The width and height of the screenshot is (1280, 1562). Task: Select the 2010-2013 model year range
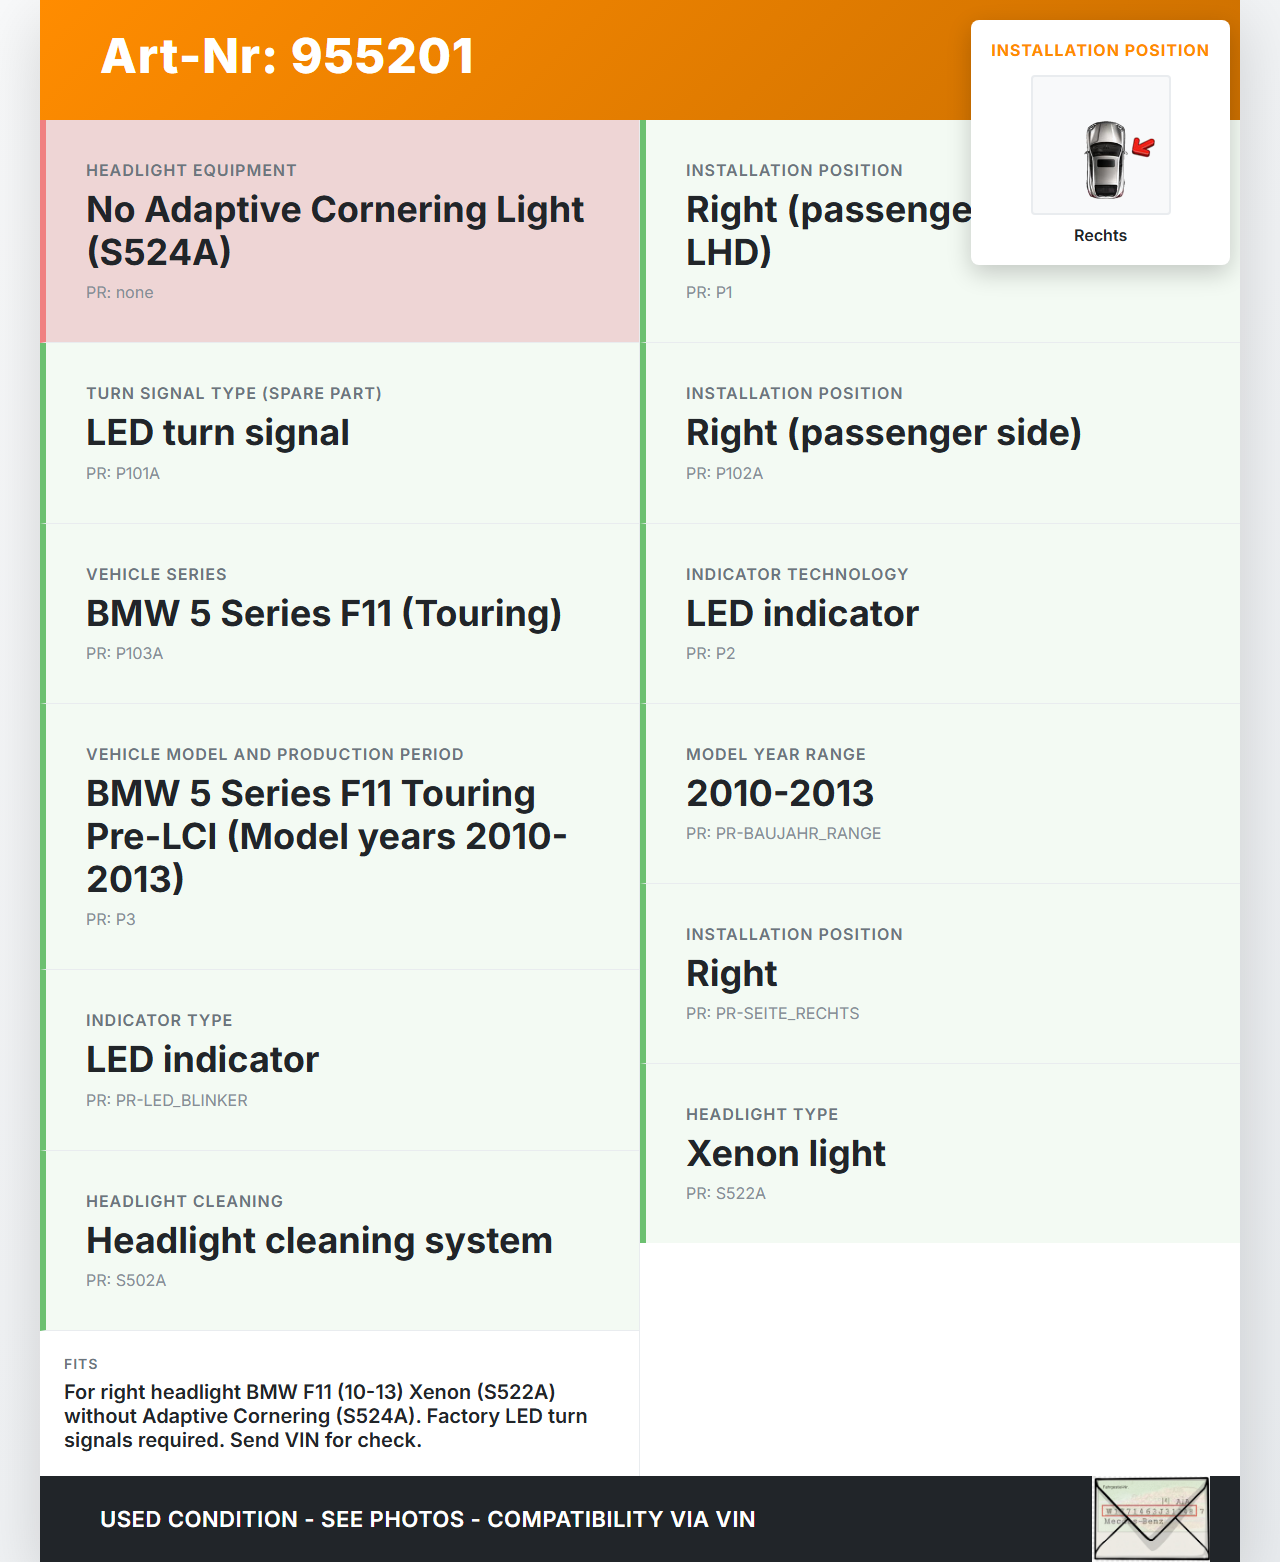pos(780,794)
